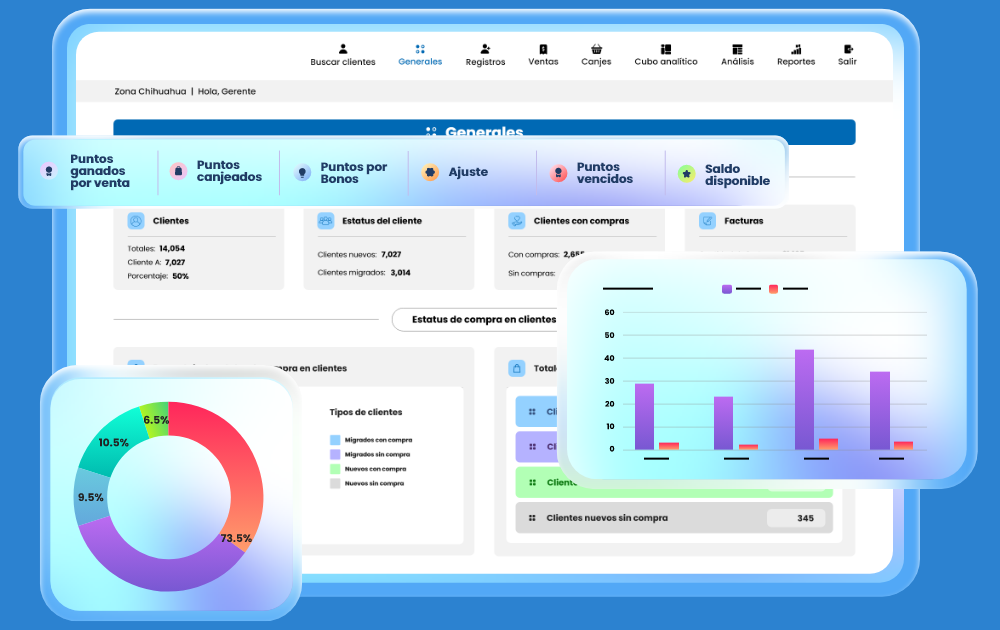Click the Análisis table icon

click(x=737, y=48)
